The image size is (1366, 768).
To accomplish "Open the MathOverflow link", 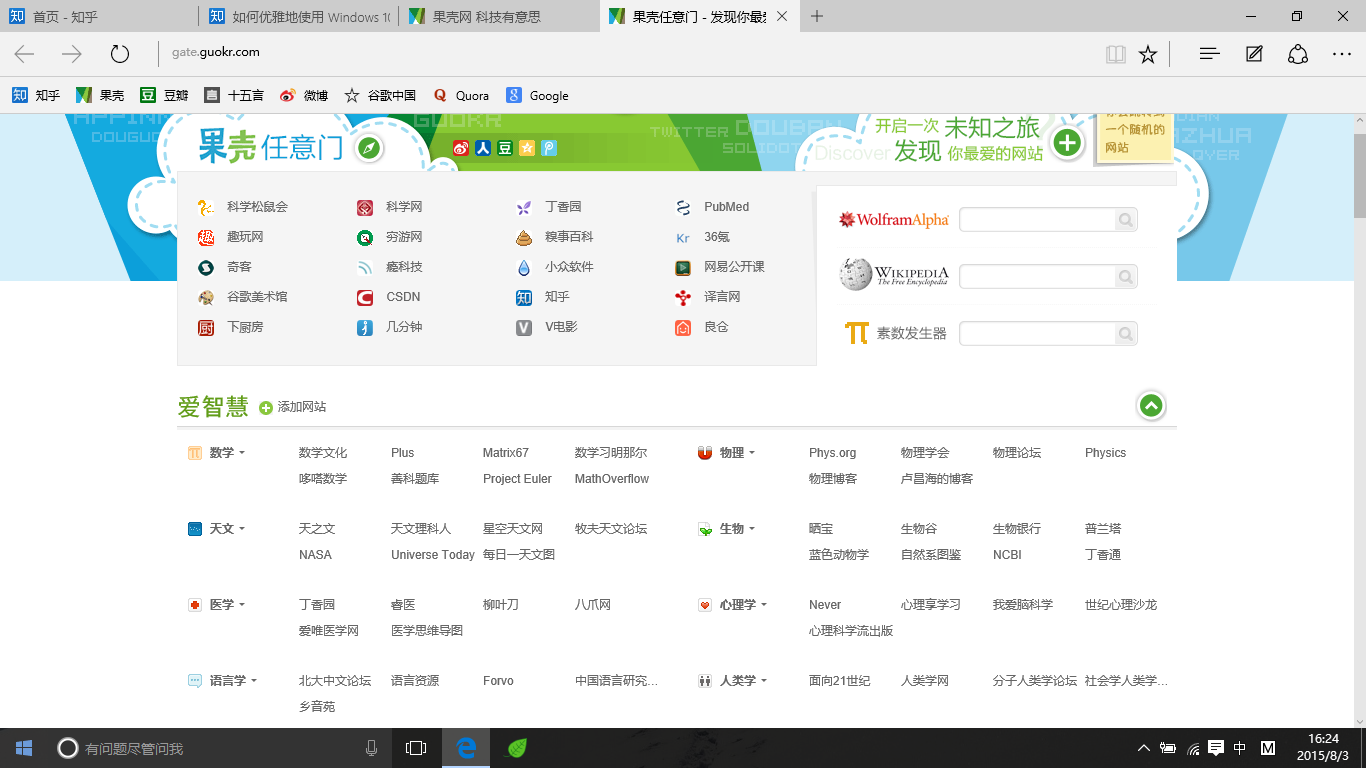I will [612, 479].
